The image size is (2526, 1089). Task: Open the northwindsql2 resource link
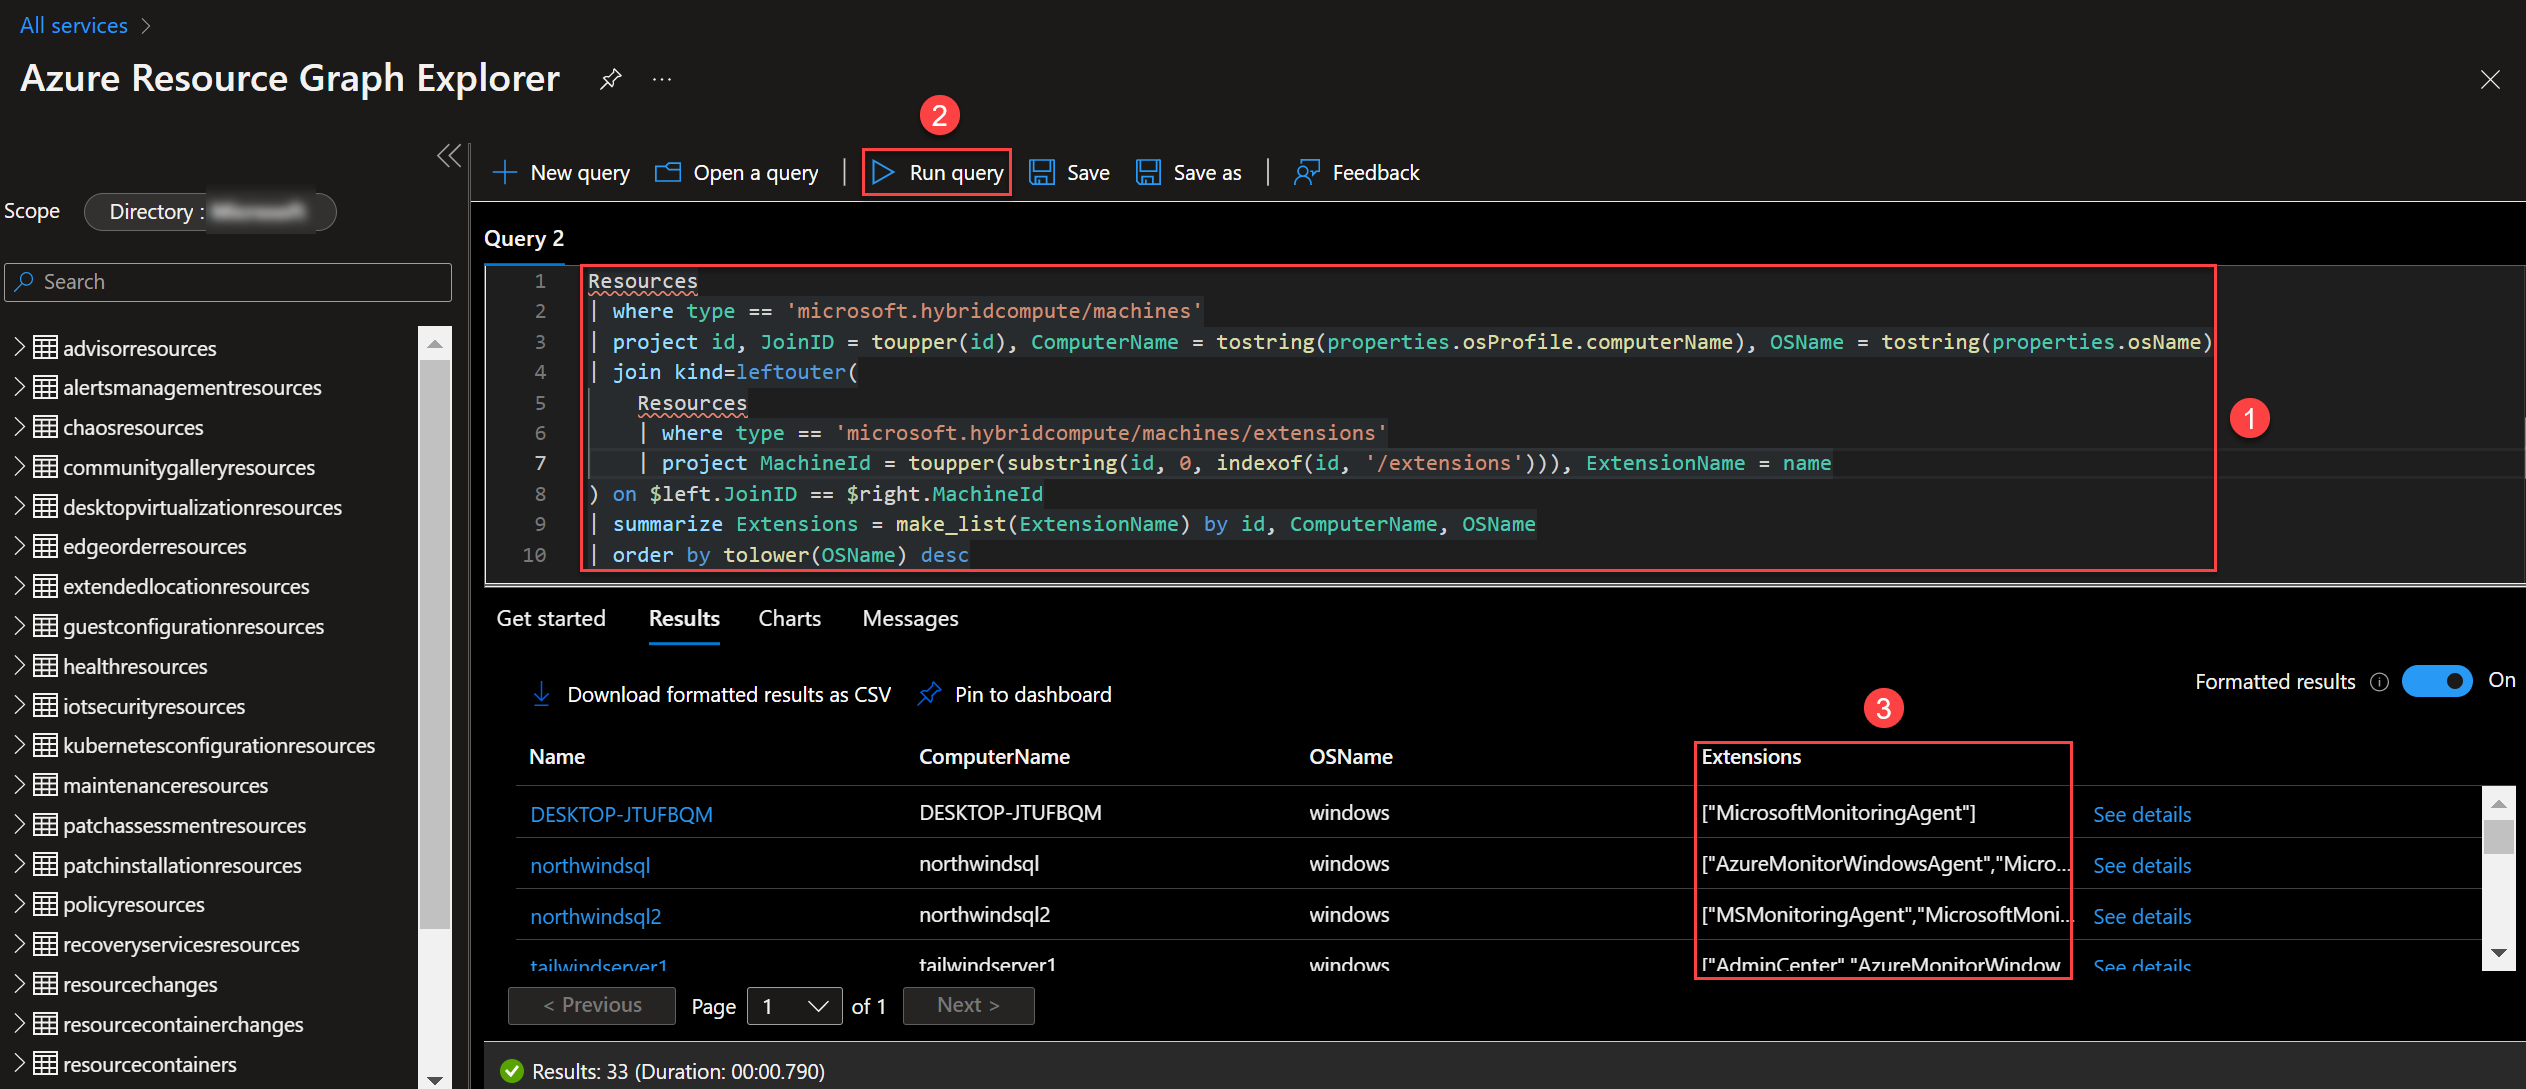coord(596,916)
